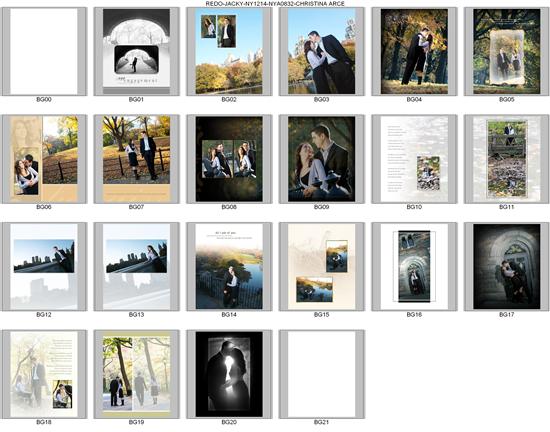Open BG08 dark two-photo page thumbnail
550x432 pixels.
click(229, 159)
